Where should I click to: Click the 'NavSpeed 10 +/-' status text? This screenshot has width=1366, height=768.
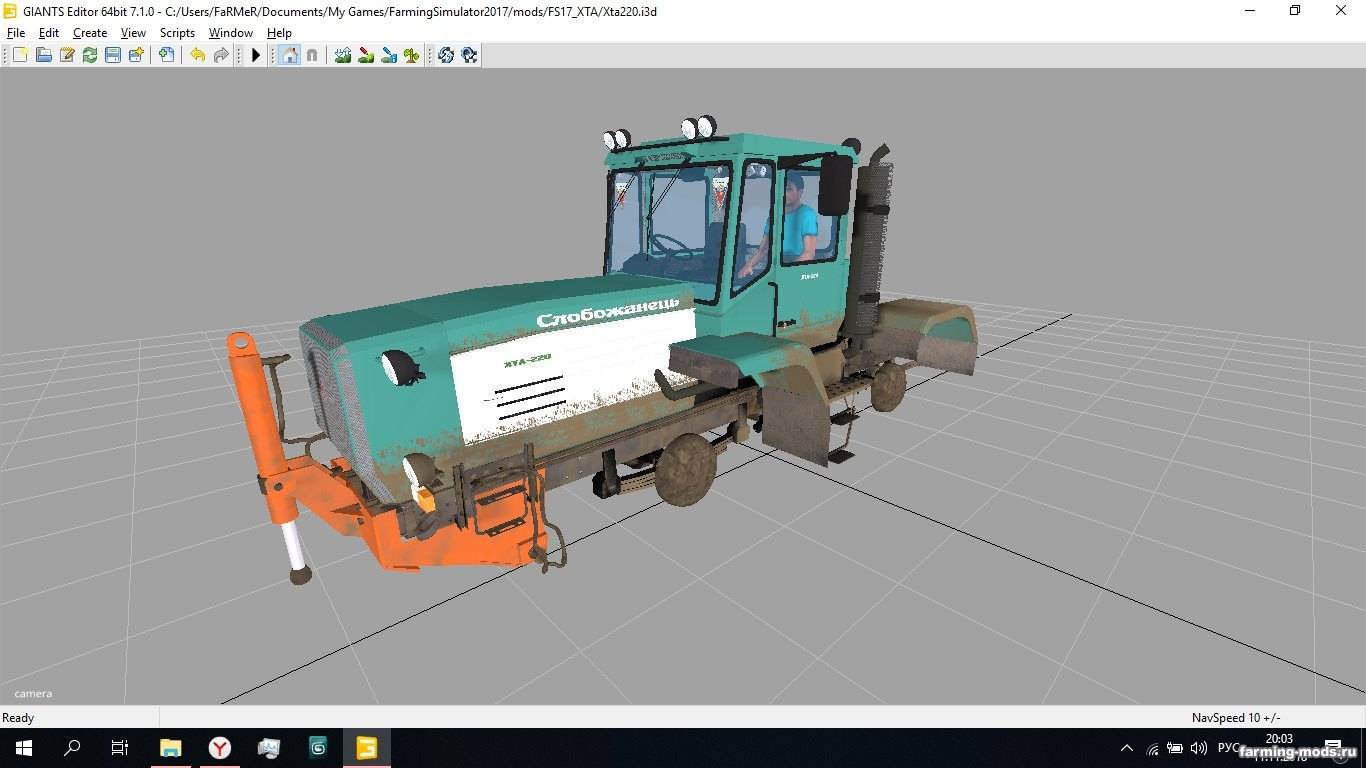(1236, 717)
